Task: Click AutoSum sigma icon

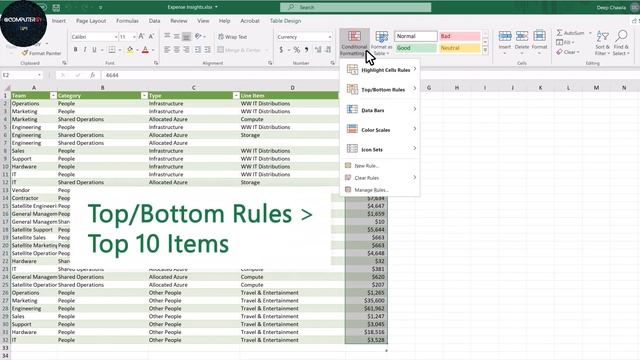Action: 560,33
